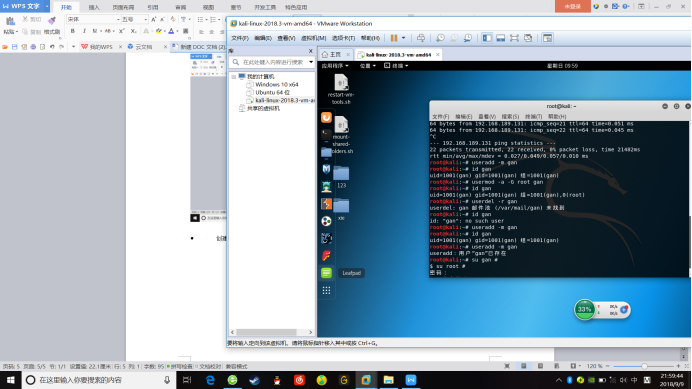Open the terminal 搜索(S) menu
Image resolution: width=692 pixels, height=389 pixels.
[510, 117]
